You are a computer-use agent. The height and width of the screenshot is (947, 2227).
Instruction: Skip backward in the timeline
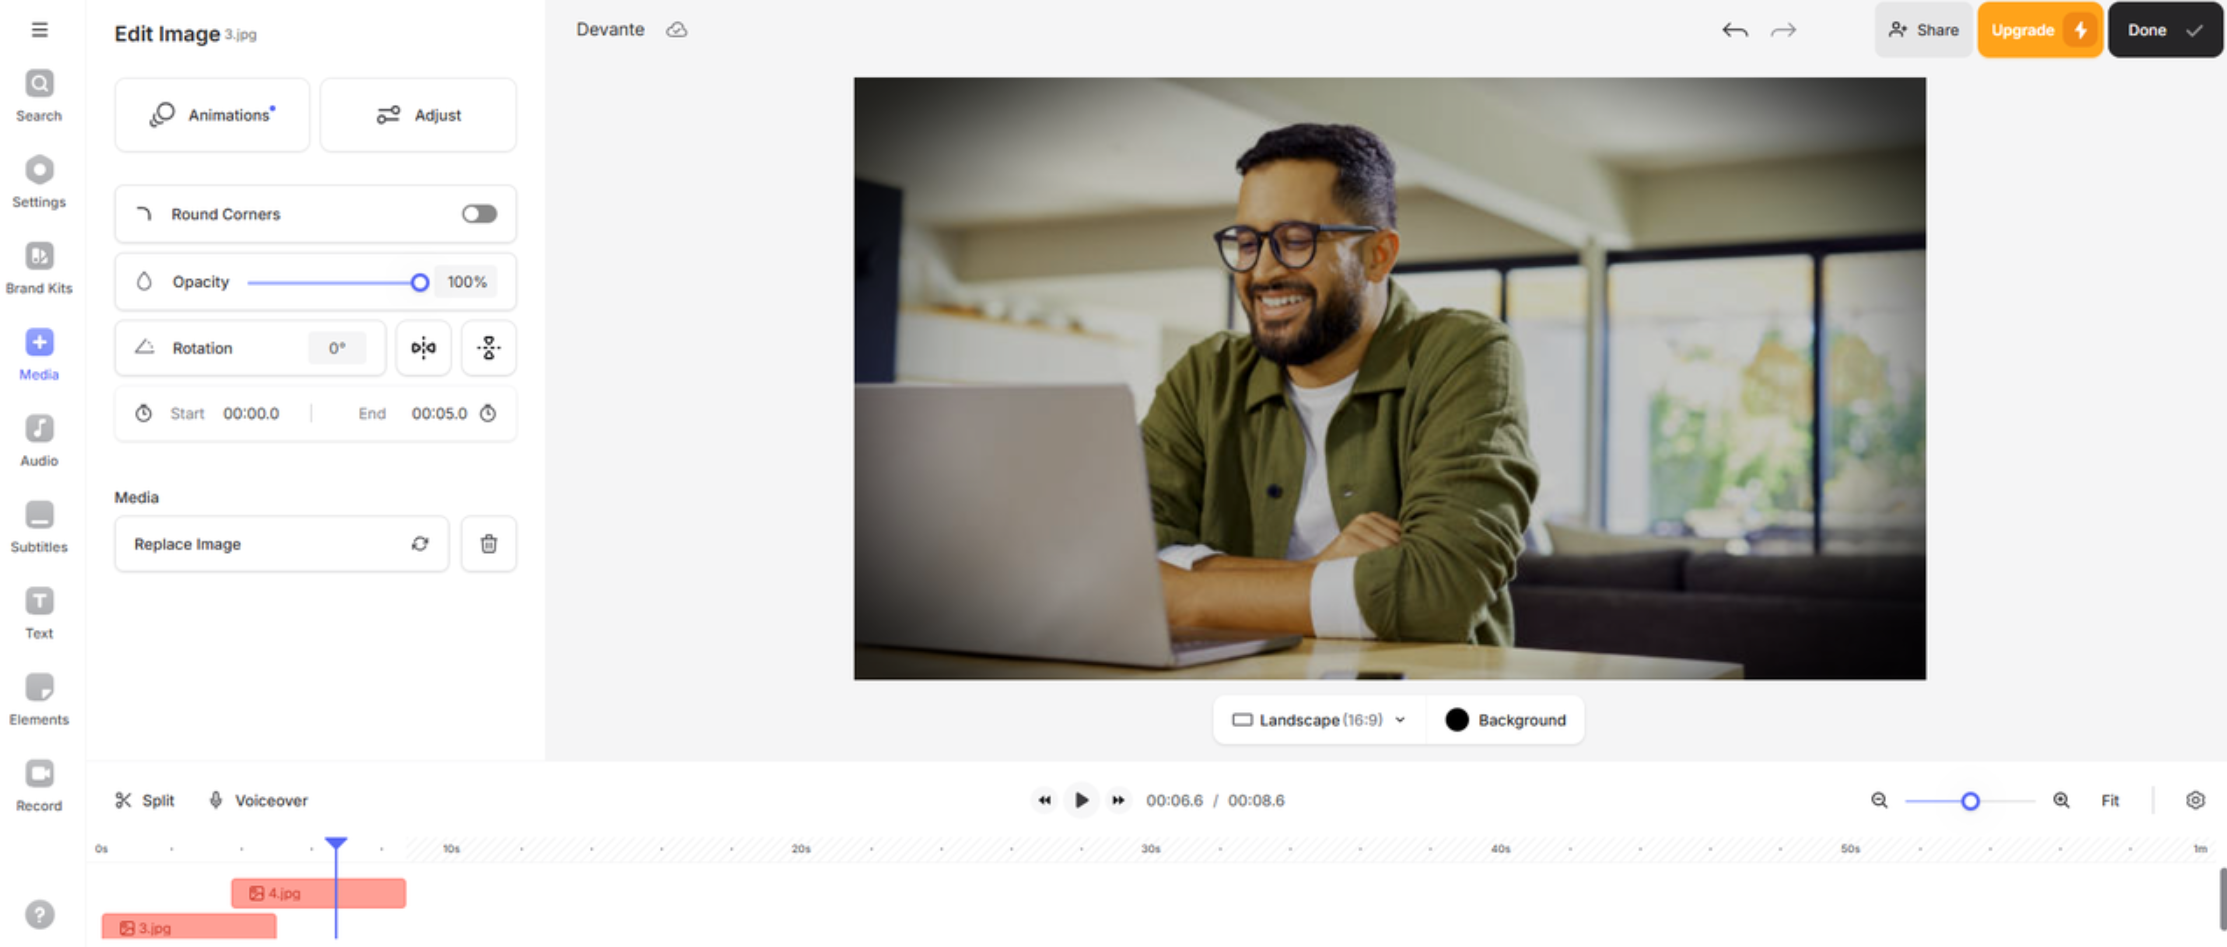(x=1044, y=800)
